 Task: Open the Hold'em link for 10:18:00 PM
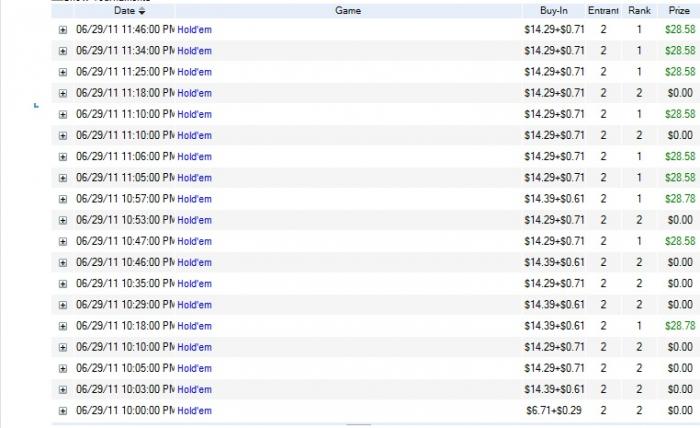point(194,326)
